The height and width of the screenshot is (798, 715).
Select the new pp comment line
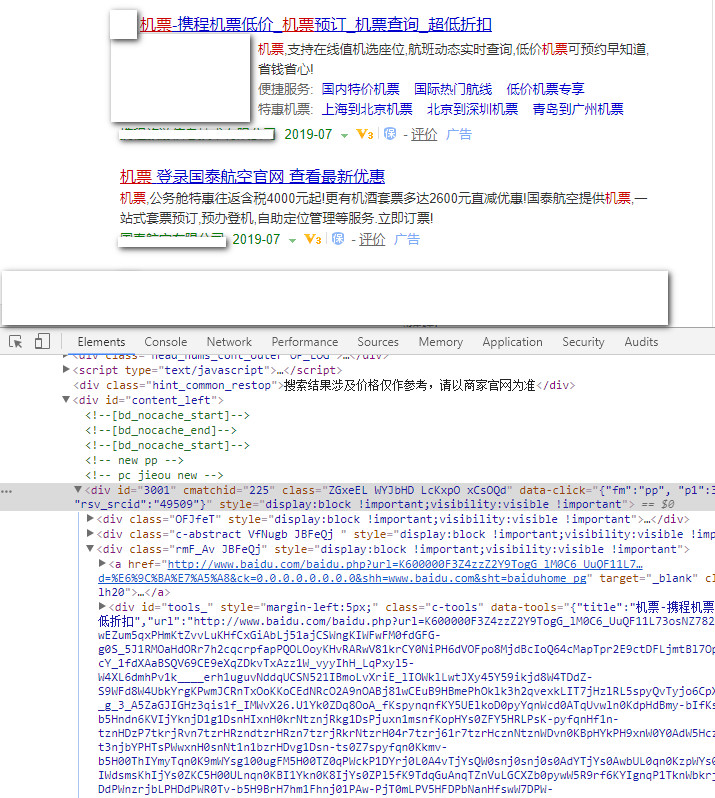click(134, 461)
